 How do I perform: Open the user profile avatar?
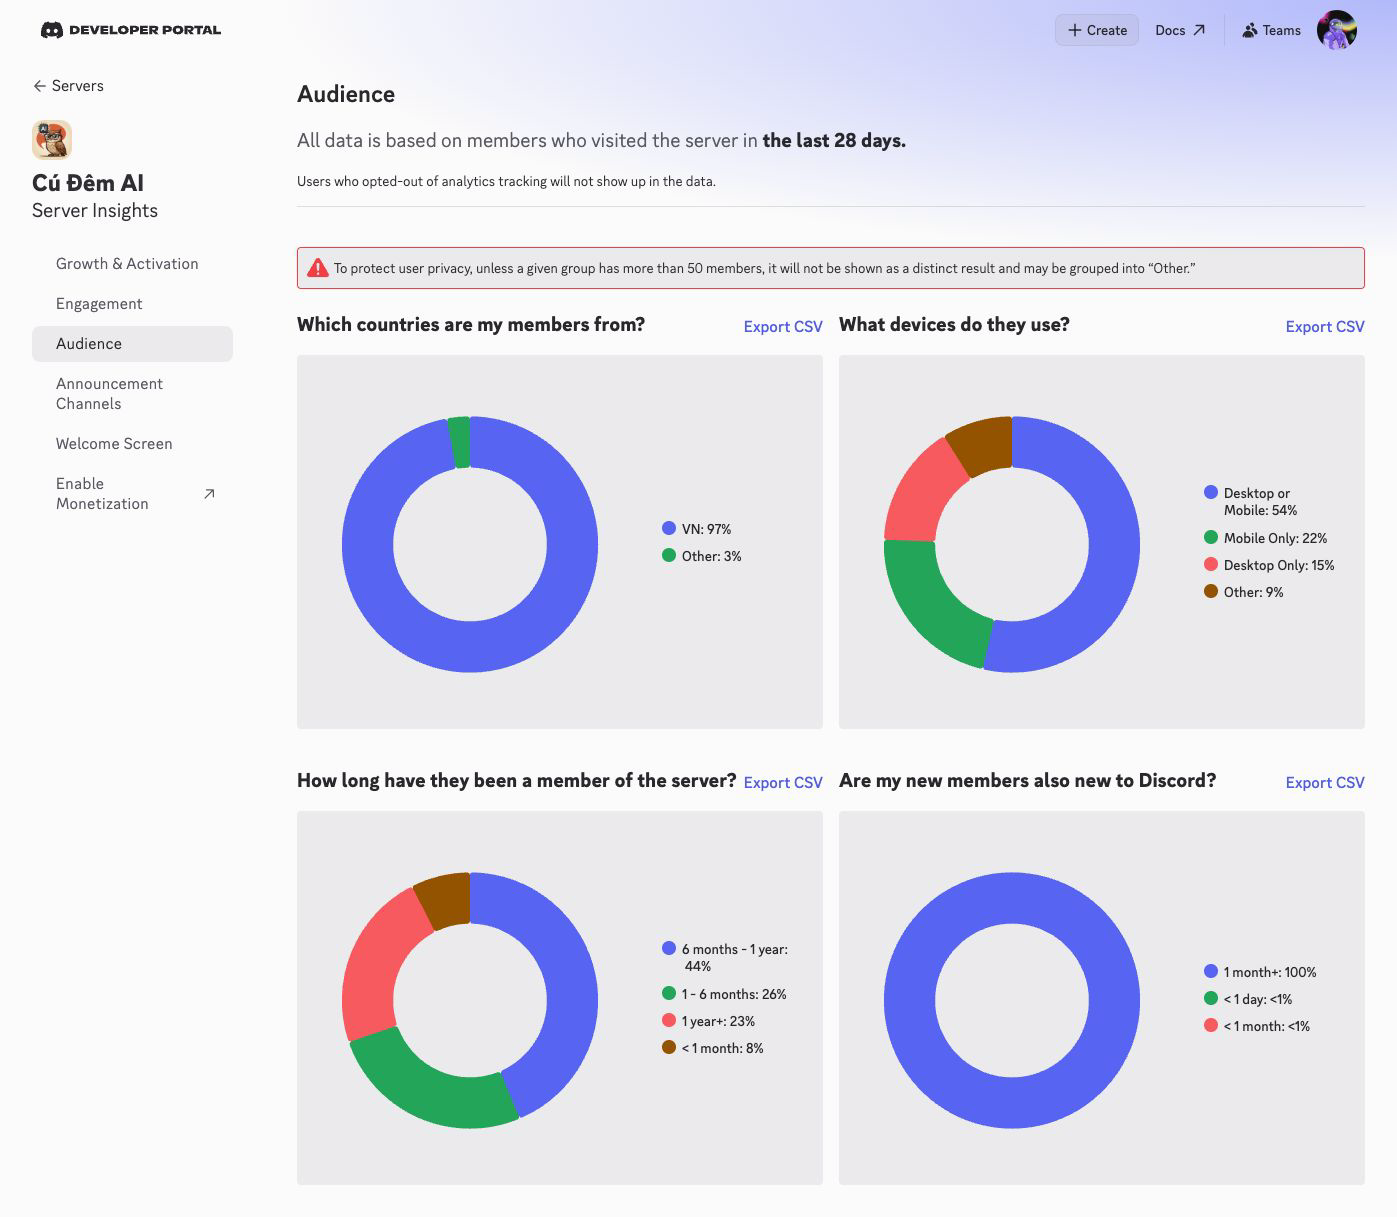coord(1337,30)
